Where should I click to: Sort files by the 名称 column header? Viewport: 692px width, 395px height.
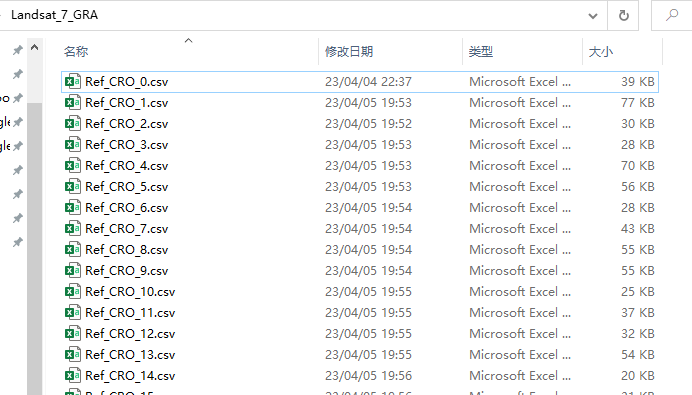(76, 52)
